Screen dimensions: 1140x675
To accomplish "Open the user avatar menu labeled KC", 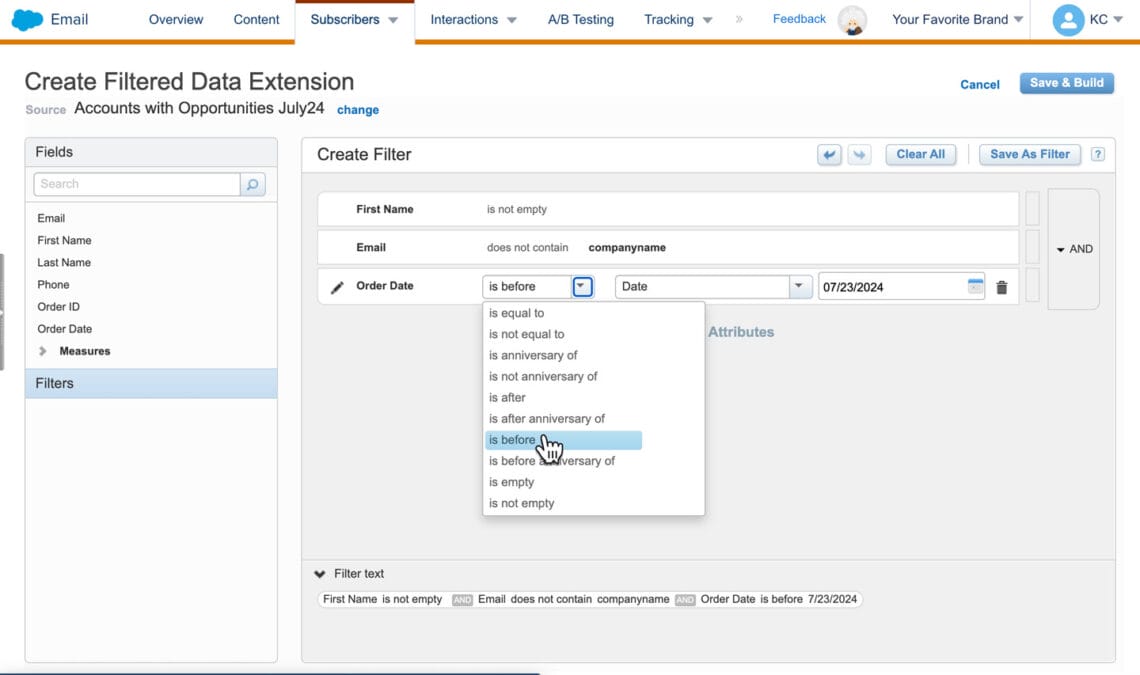I will [1068, 18].
